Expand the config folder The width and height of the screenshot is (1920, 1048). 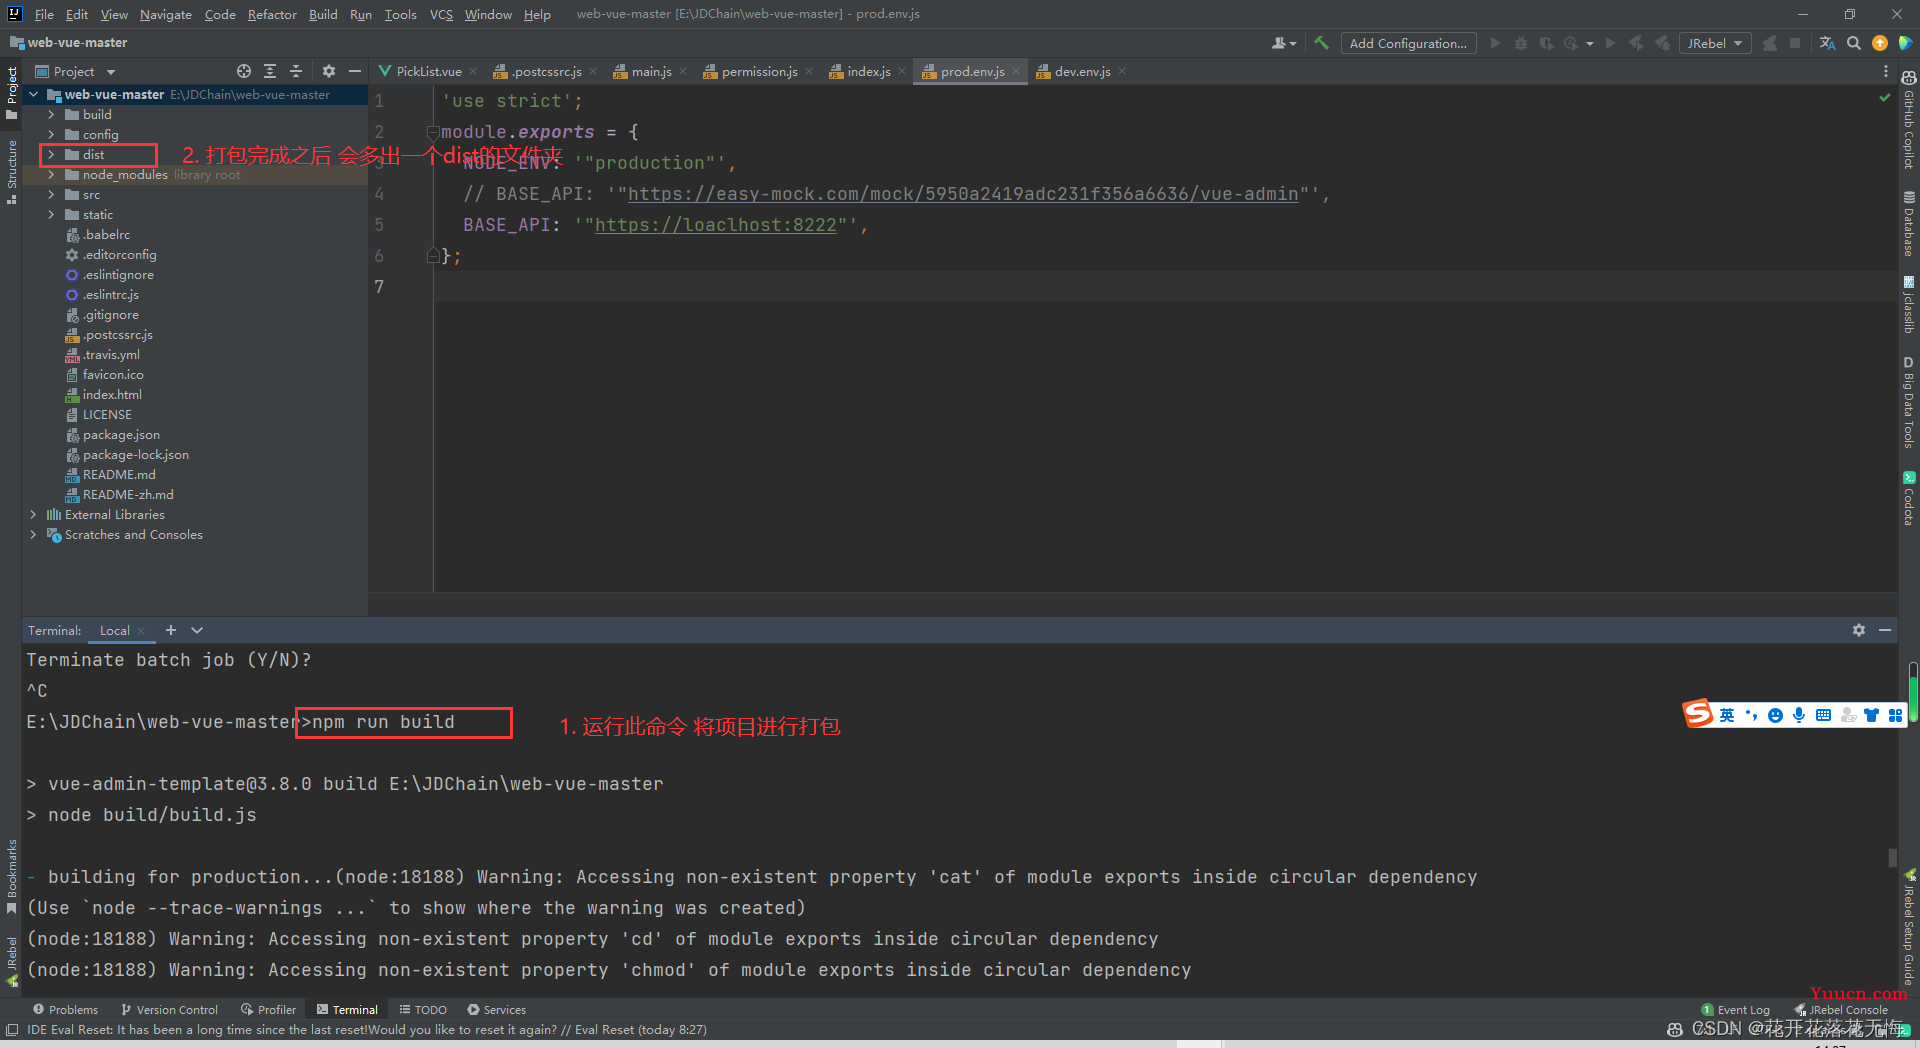point(51,135)
